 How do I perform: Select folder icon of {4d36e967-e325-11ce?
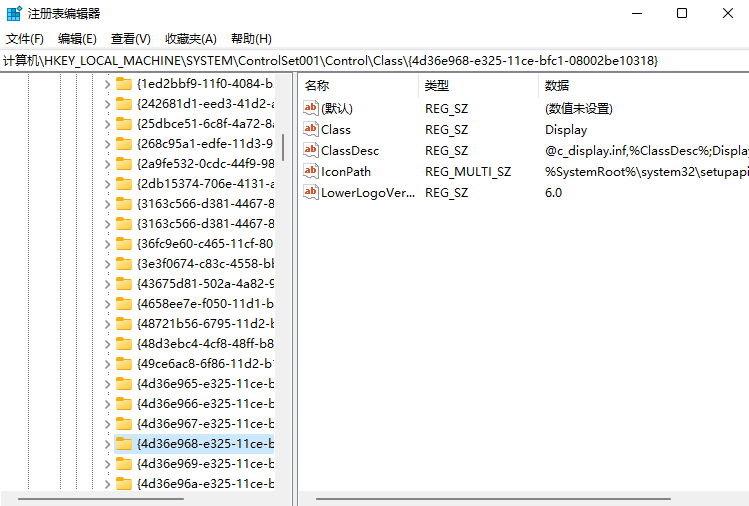[x=124, y=424]
